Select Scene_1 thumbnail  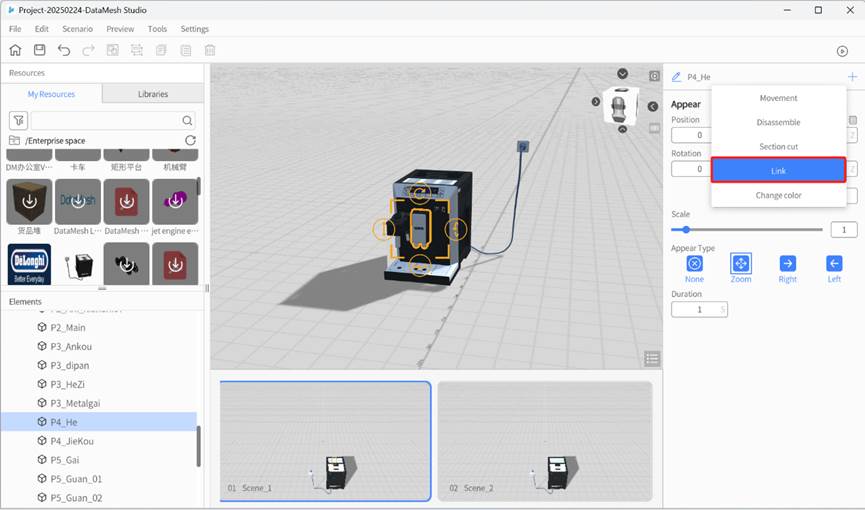[x=325, y=441]
